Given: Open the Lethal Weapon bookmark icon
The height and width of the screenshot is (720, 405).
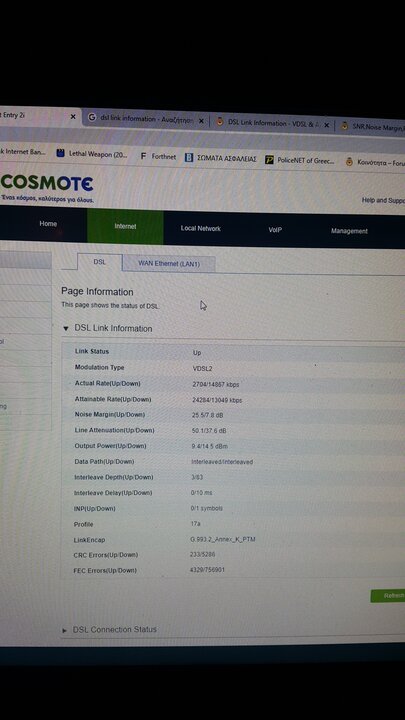Looking at the screenshot, I should 60,153.
